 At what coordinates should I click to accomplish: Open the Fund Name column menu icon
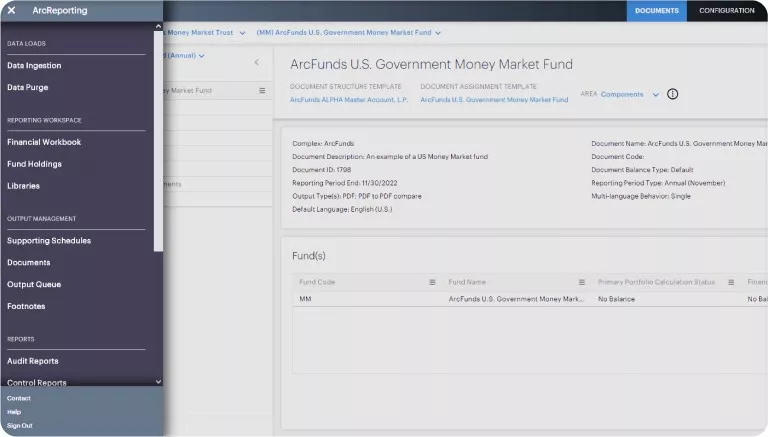[581, 282]
